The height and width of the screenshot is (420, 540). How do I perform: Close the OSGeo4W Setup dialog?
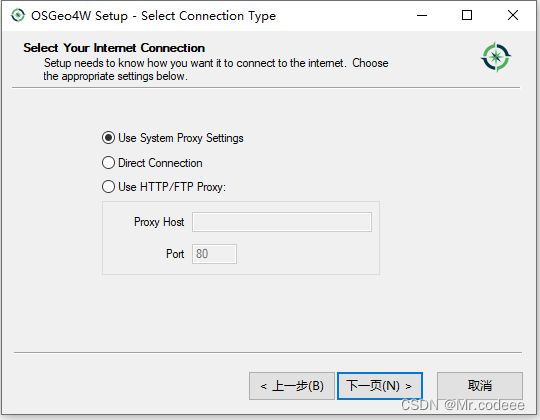point(513,15)
